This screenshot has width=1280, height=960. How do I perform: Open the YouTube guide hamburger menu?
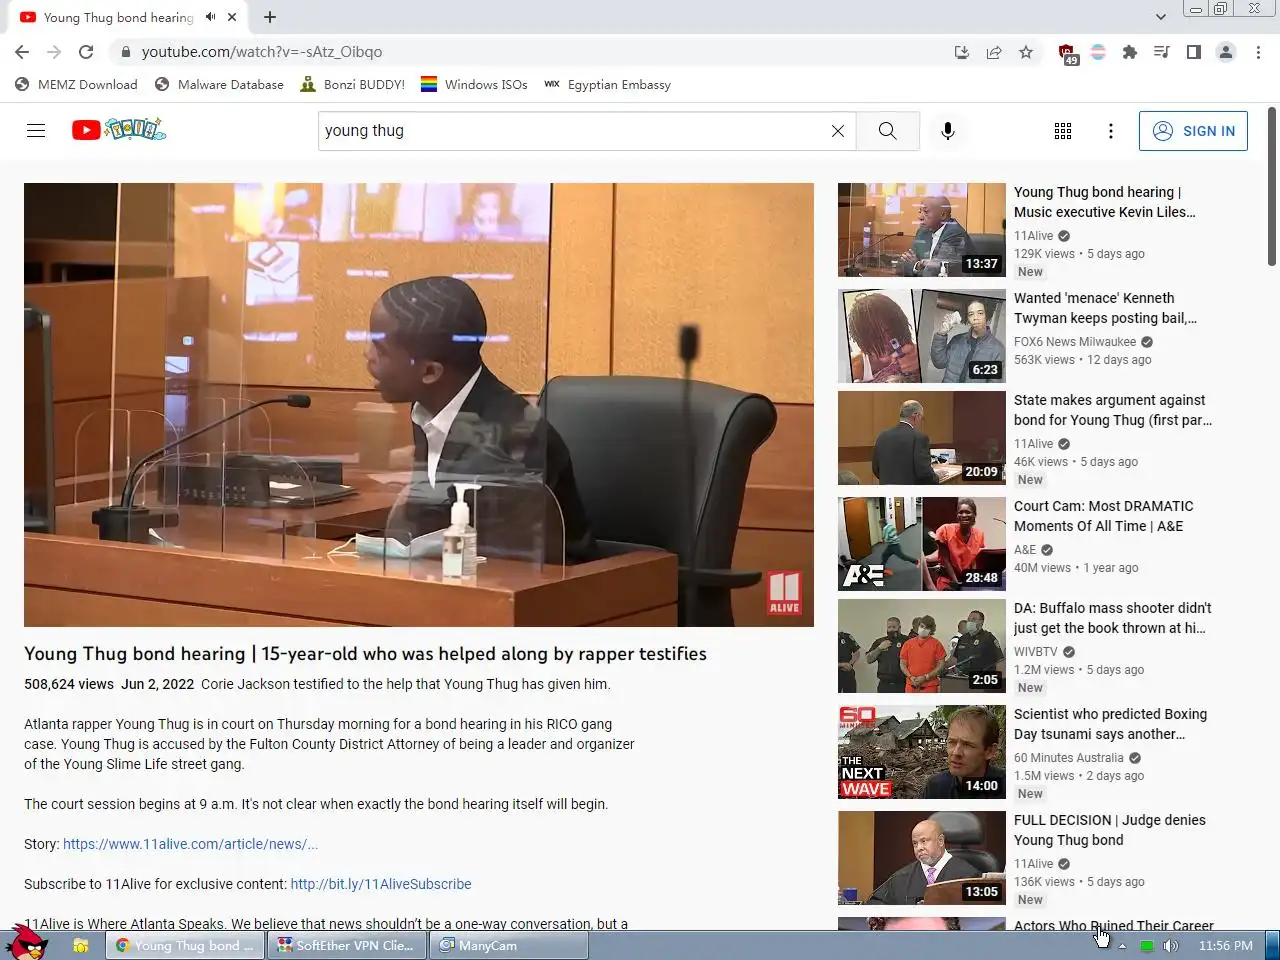click(x=36, y=130)
